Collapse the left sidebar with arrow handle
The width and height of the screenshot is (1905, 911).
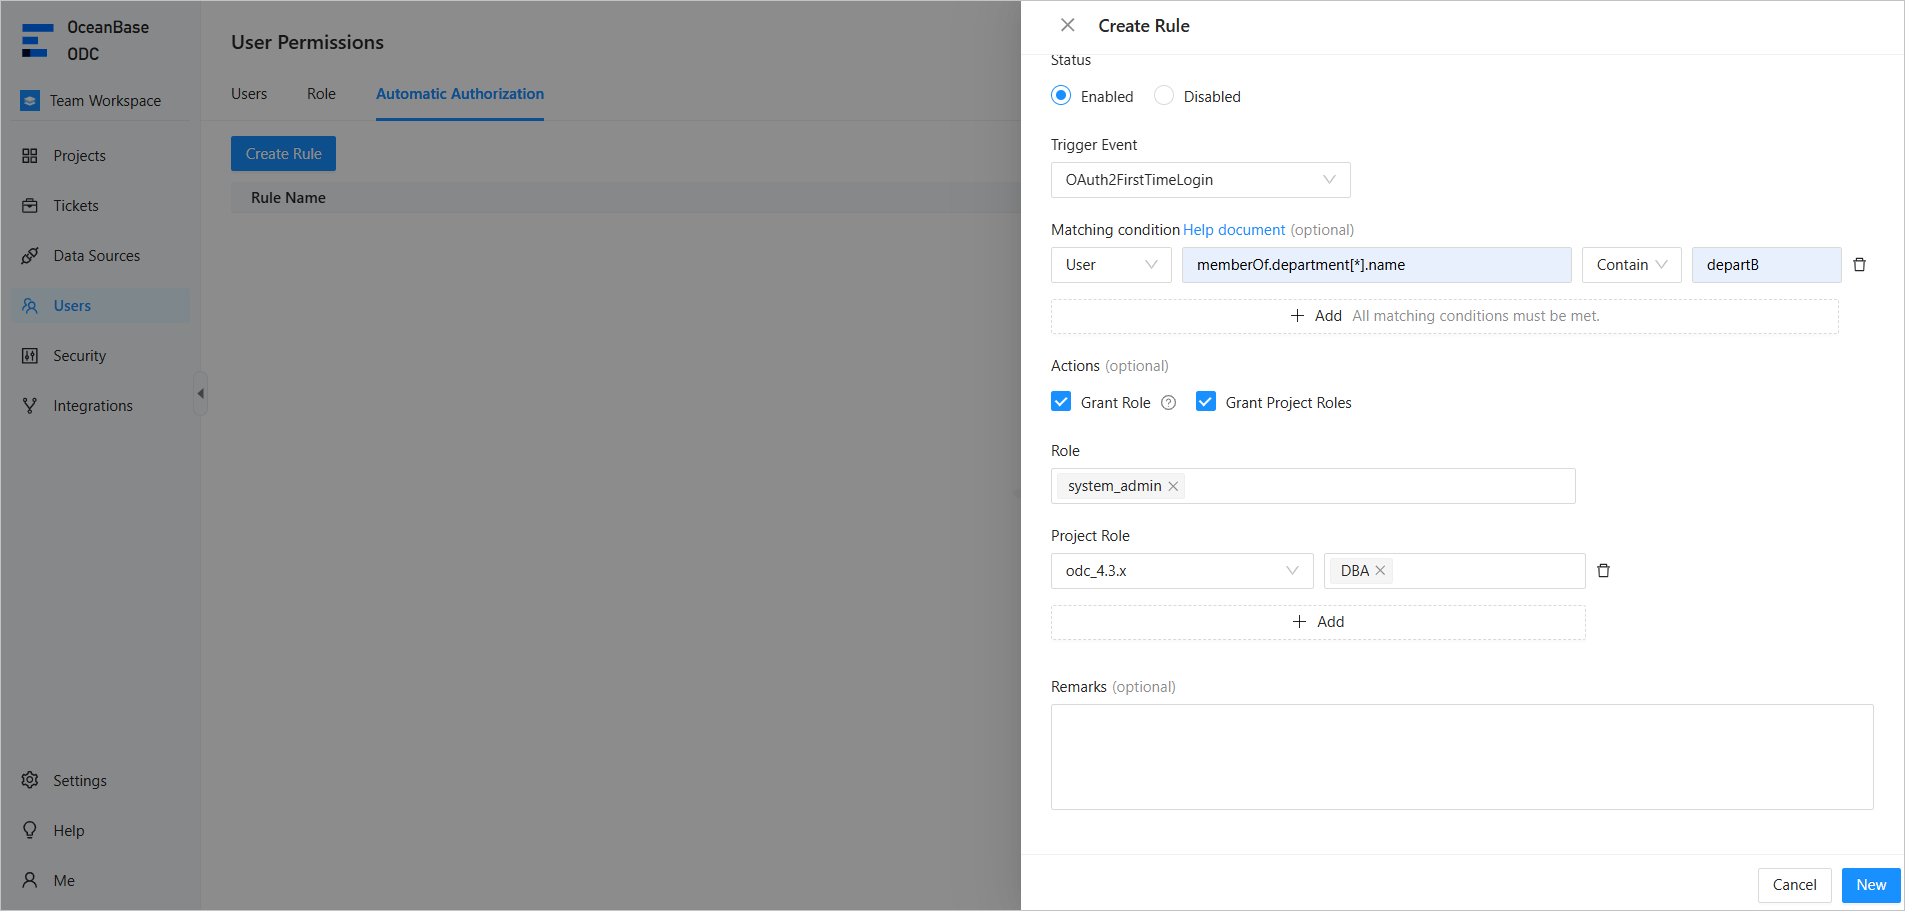200,394
